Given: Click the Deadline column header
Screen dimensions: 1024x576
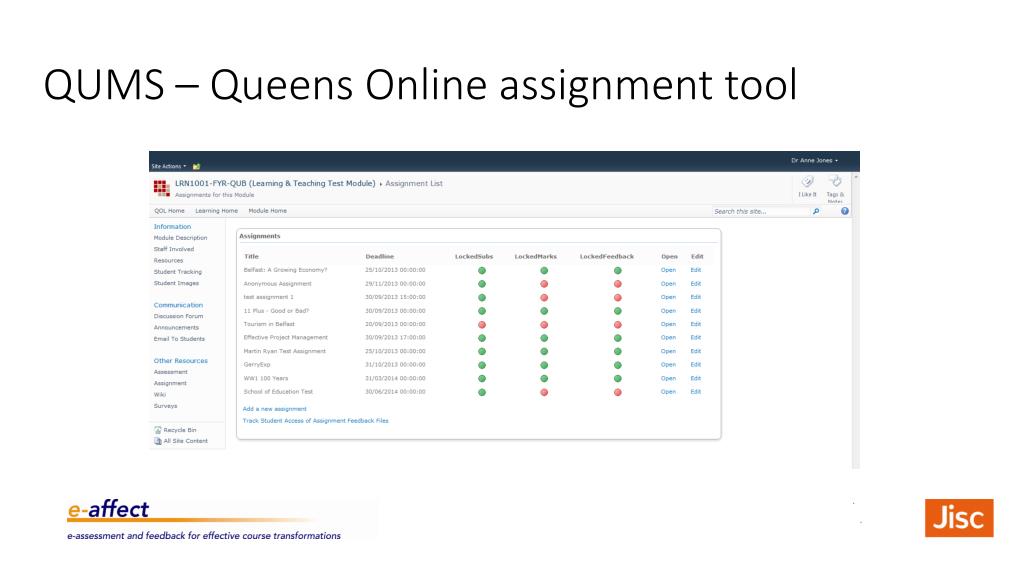Looking at the screenshot, I should point(379,257).
